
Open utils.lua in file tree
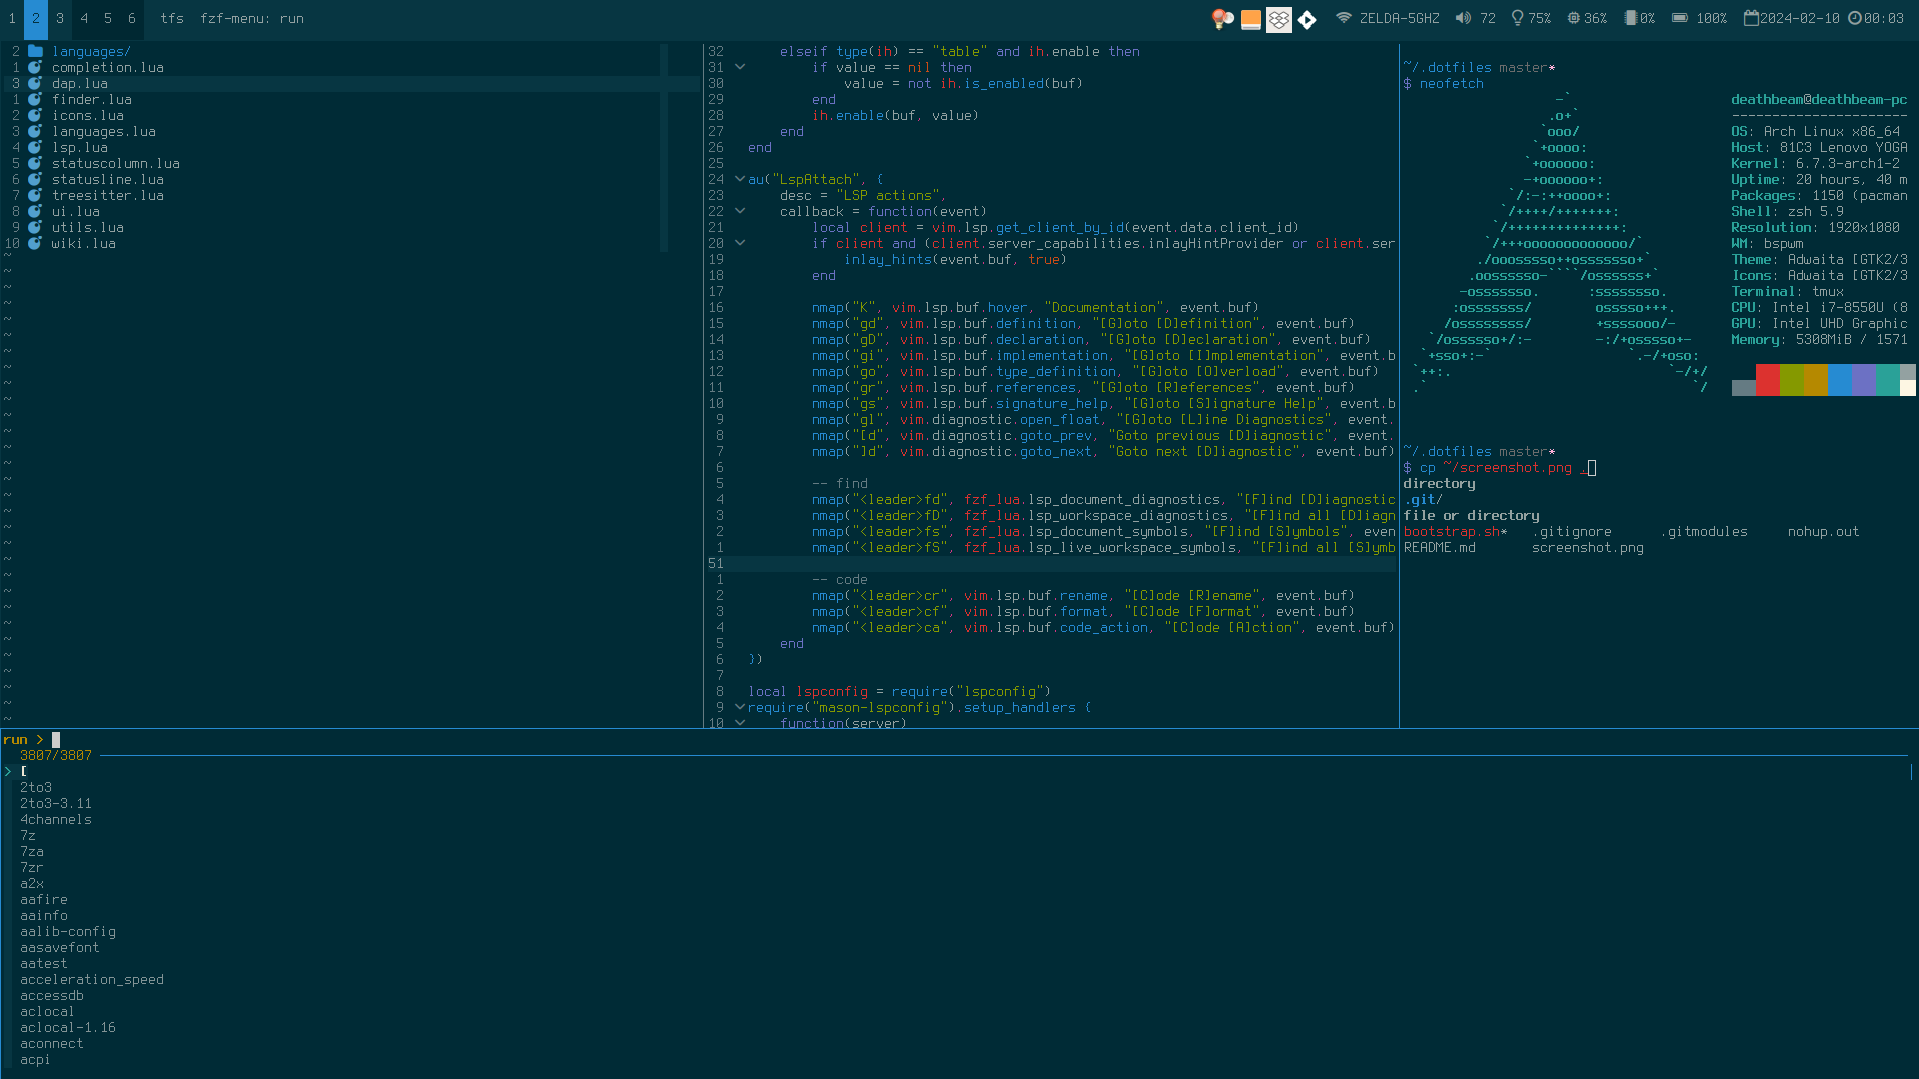88,227
